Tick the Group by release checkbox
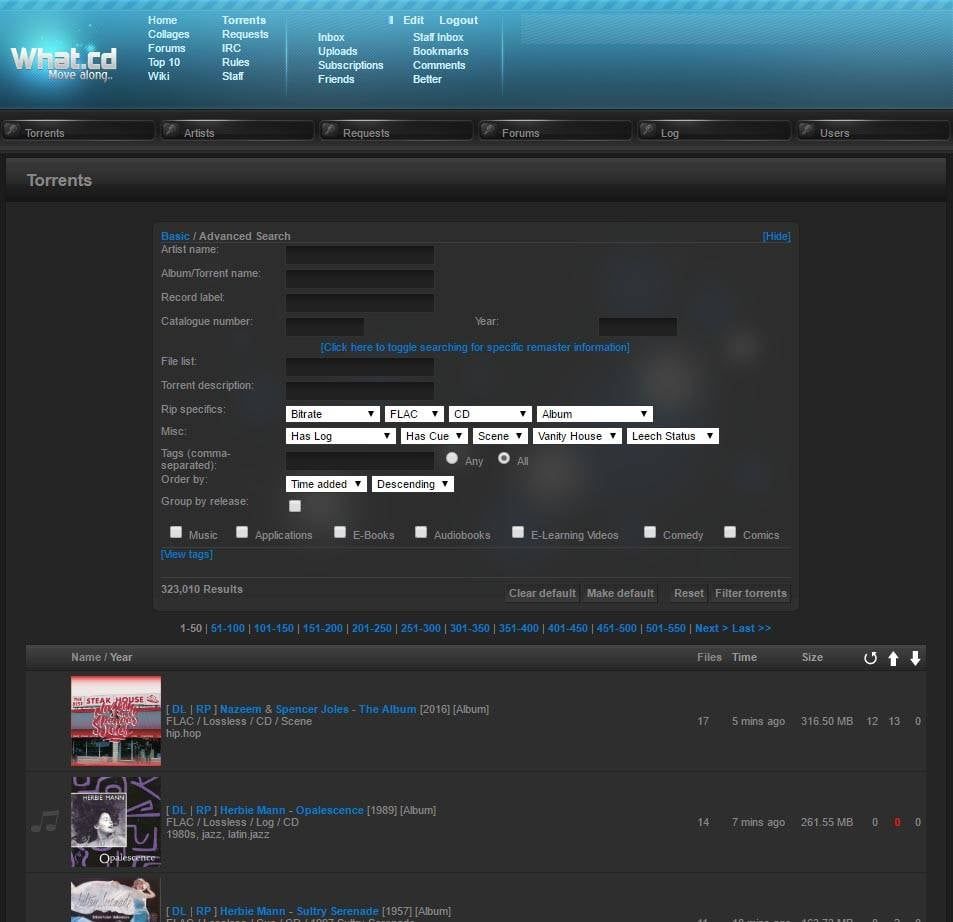953x922 pixels. (294, 506)
